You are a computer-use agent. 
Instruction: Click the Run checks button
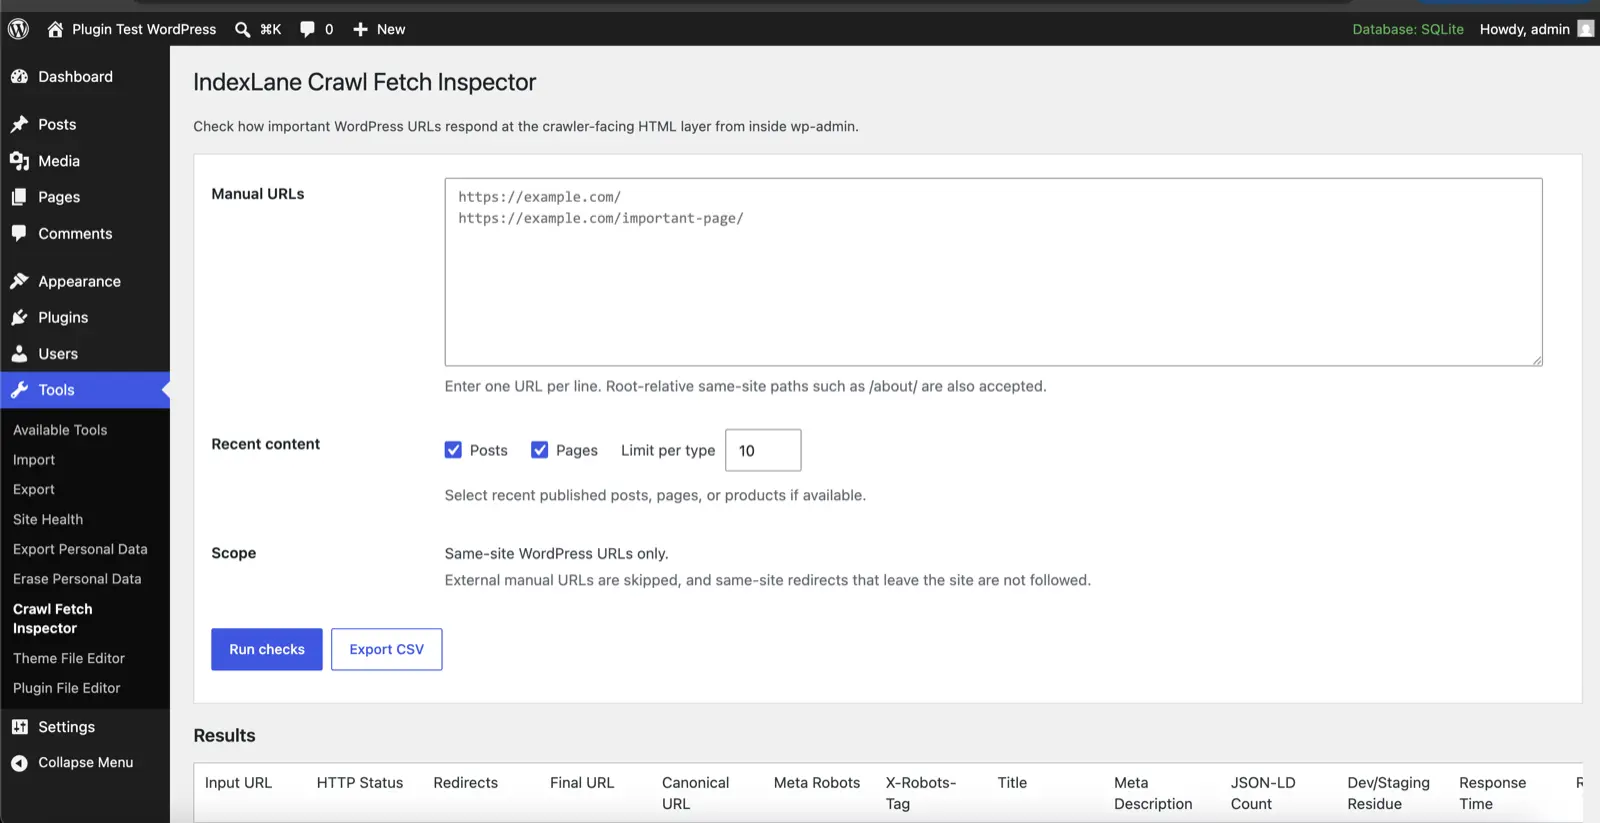point(267,649)
